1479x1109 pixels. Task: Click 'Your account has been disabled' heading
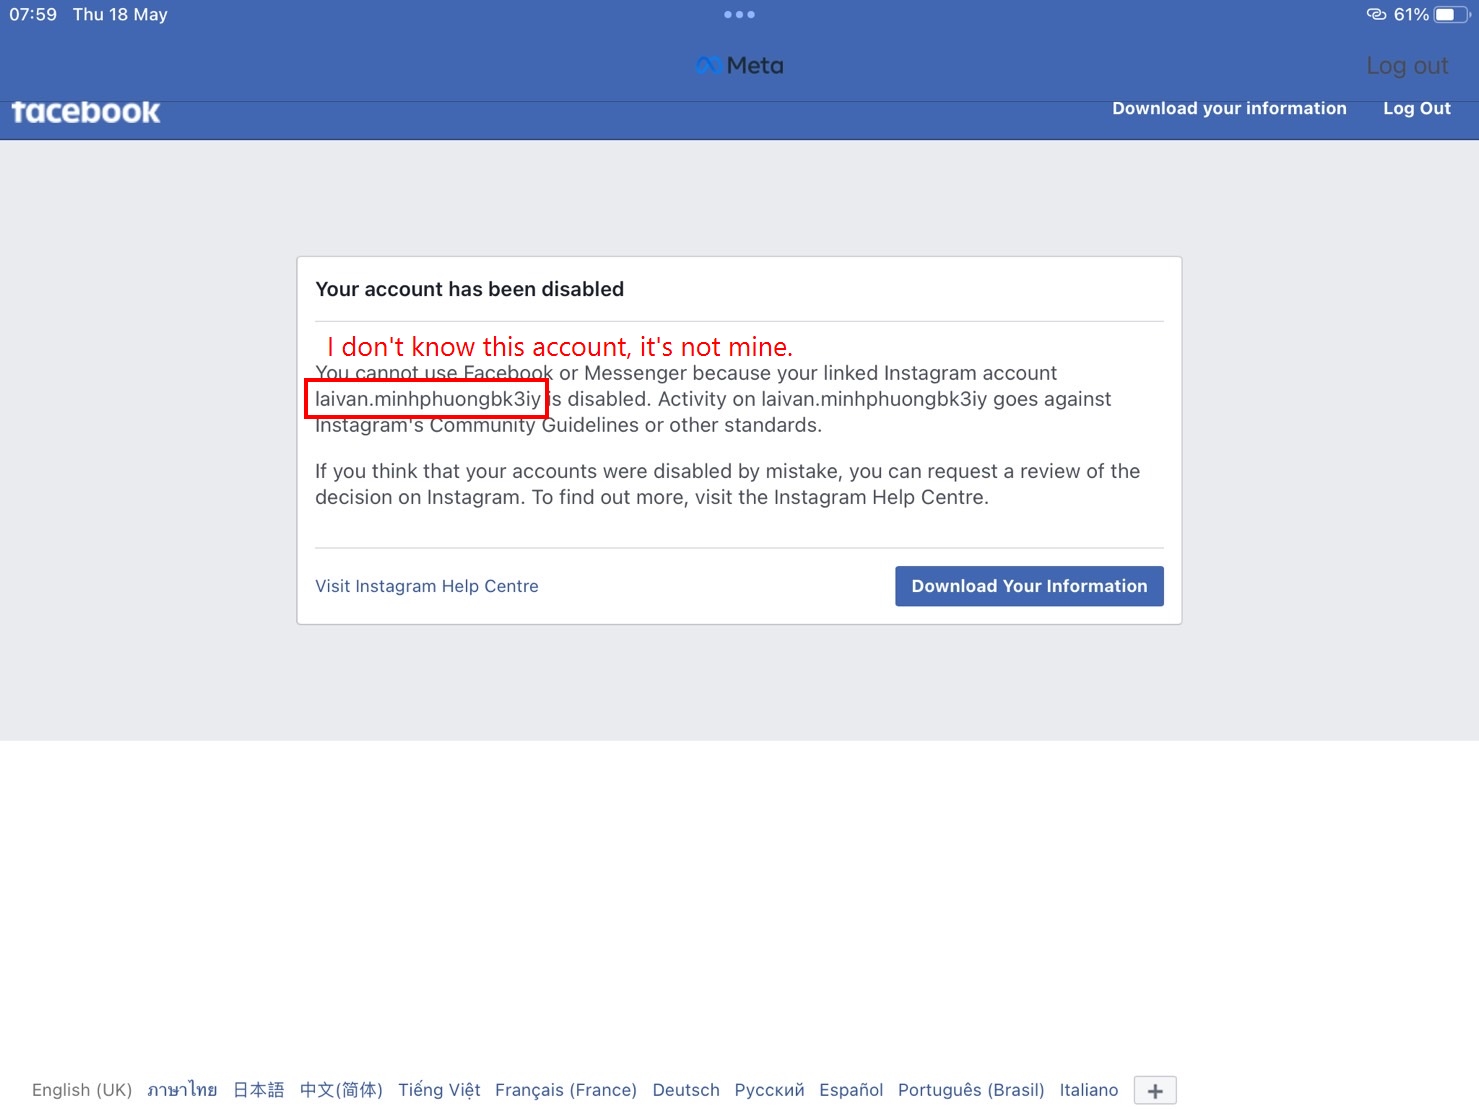470,289
